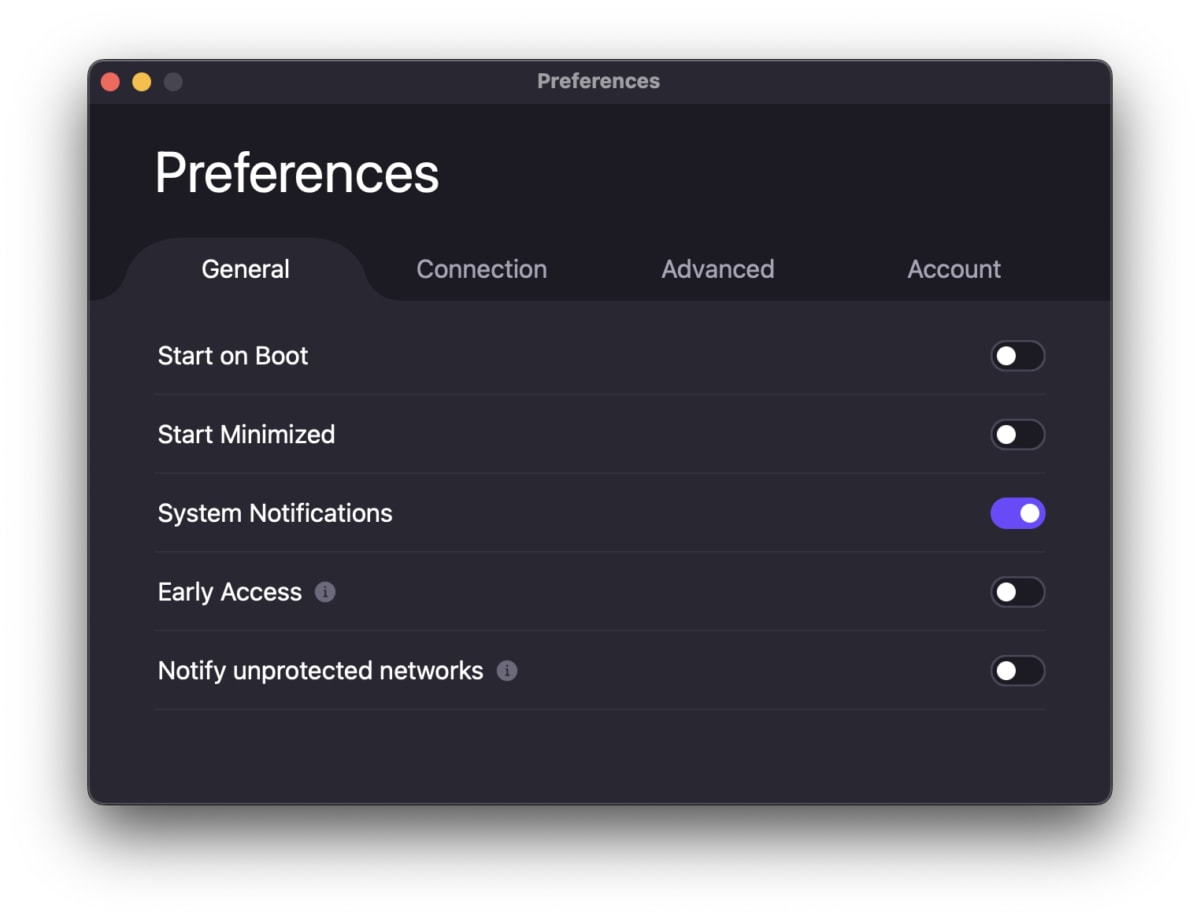Switch on Notify unprotected networks toggle
Viewport: 1200px width, 921px height.
(x=1018, y=671)
